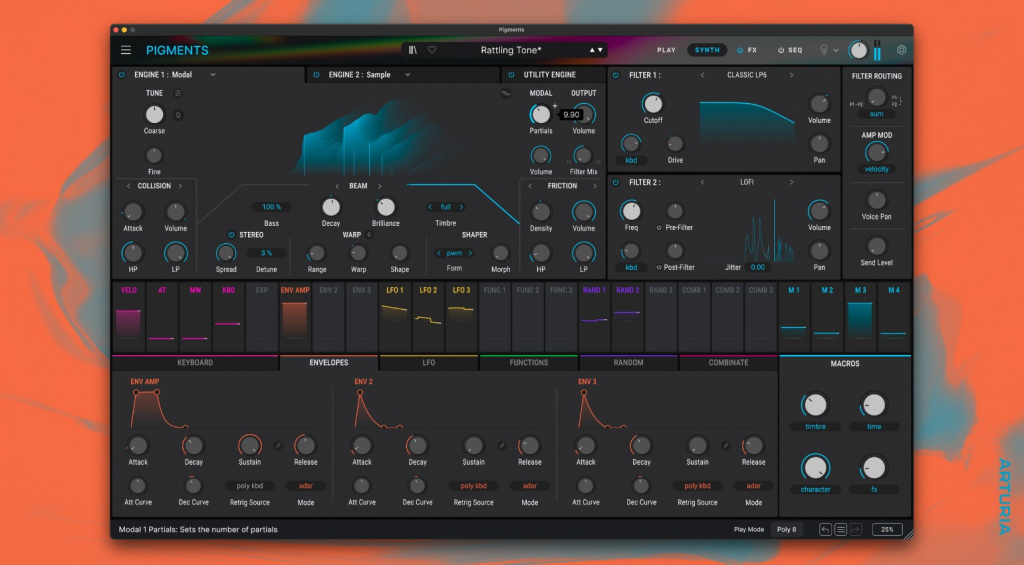Select next Beam model with right arrow
1024x565 pixels.
(379, 186)
